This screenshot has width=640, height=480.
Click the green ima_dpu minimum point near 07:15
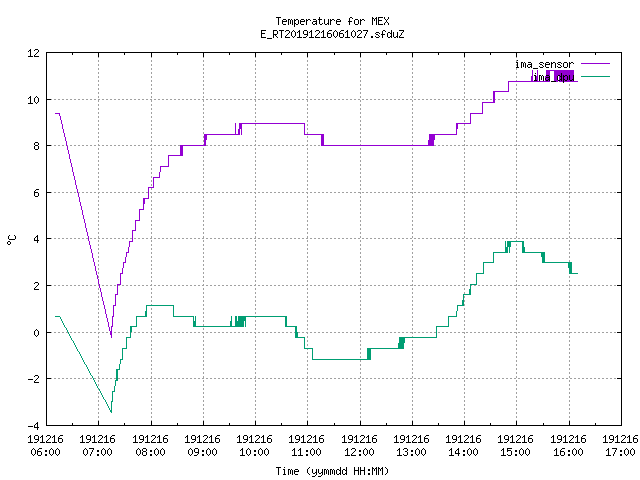111,411
